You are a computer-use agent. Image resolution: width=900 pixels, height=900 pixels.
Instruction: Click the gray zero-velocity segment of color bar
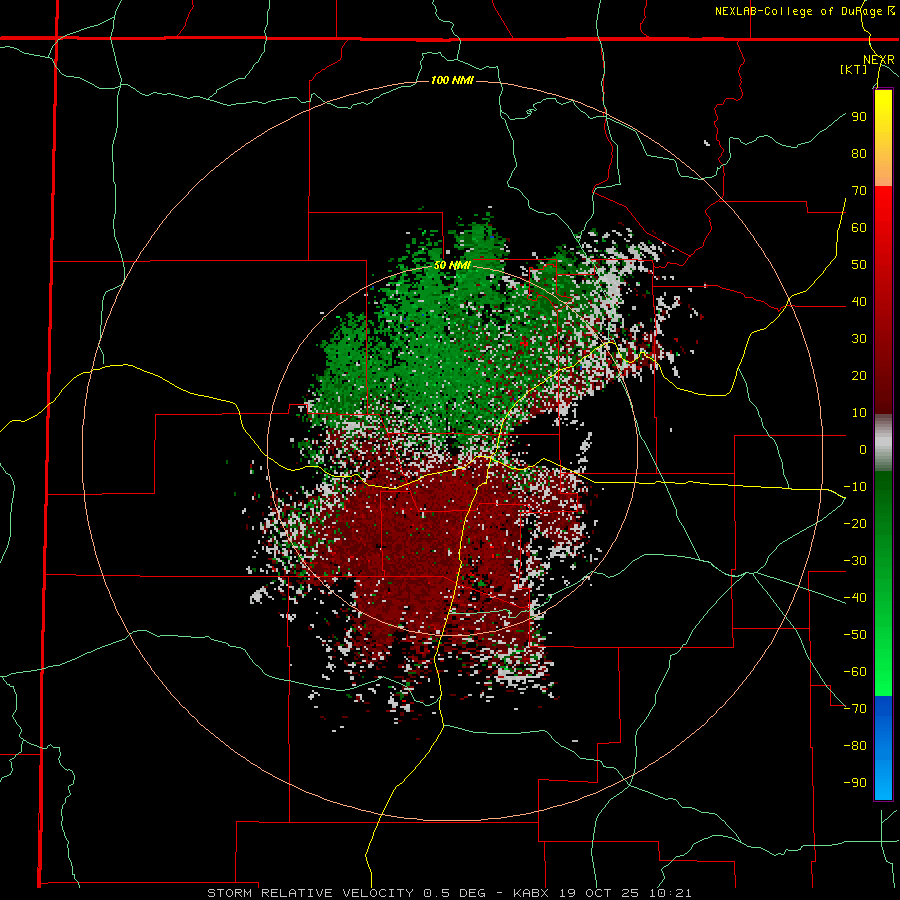883,442
